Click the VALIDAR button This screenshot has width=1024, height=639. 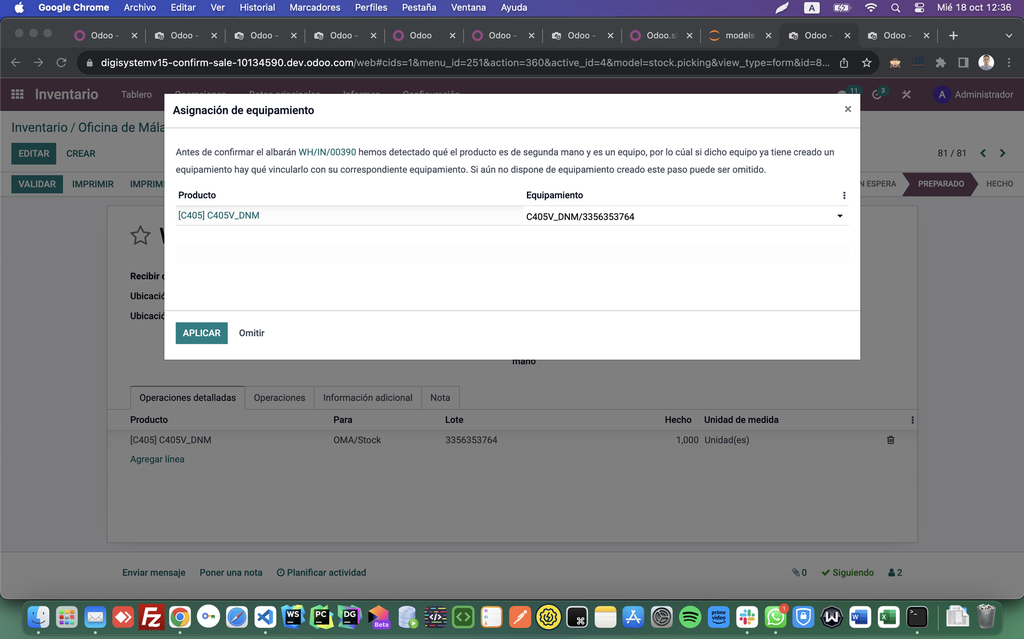point(37,184)
